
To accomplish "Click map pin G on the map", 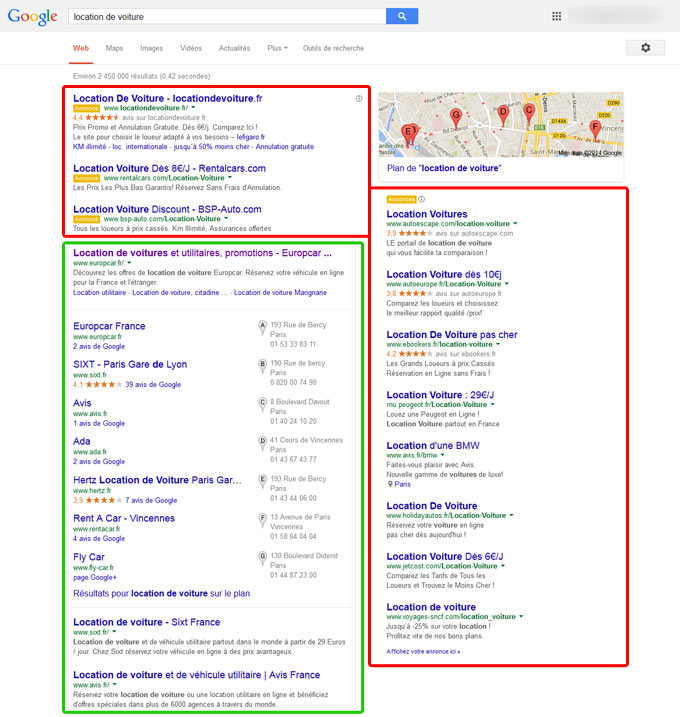I will [x=455, y=118].
